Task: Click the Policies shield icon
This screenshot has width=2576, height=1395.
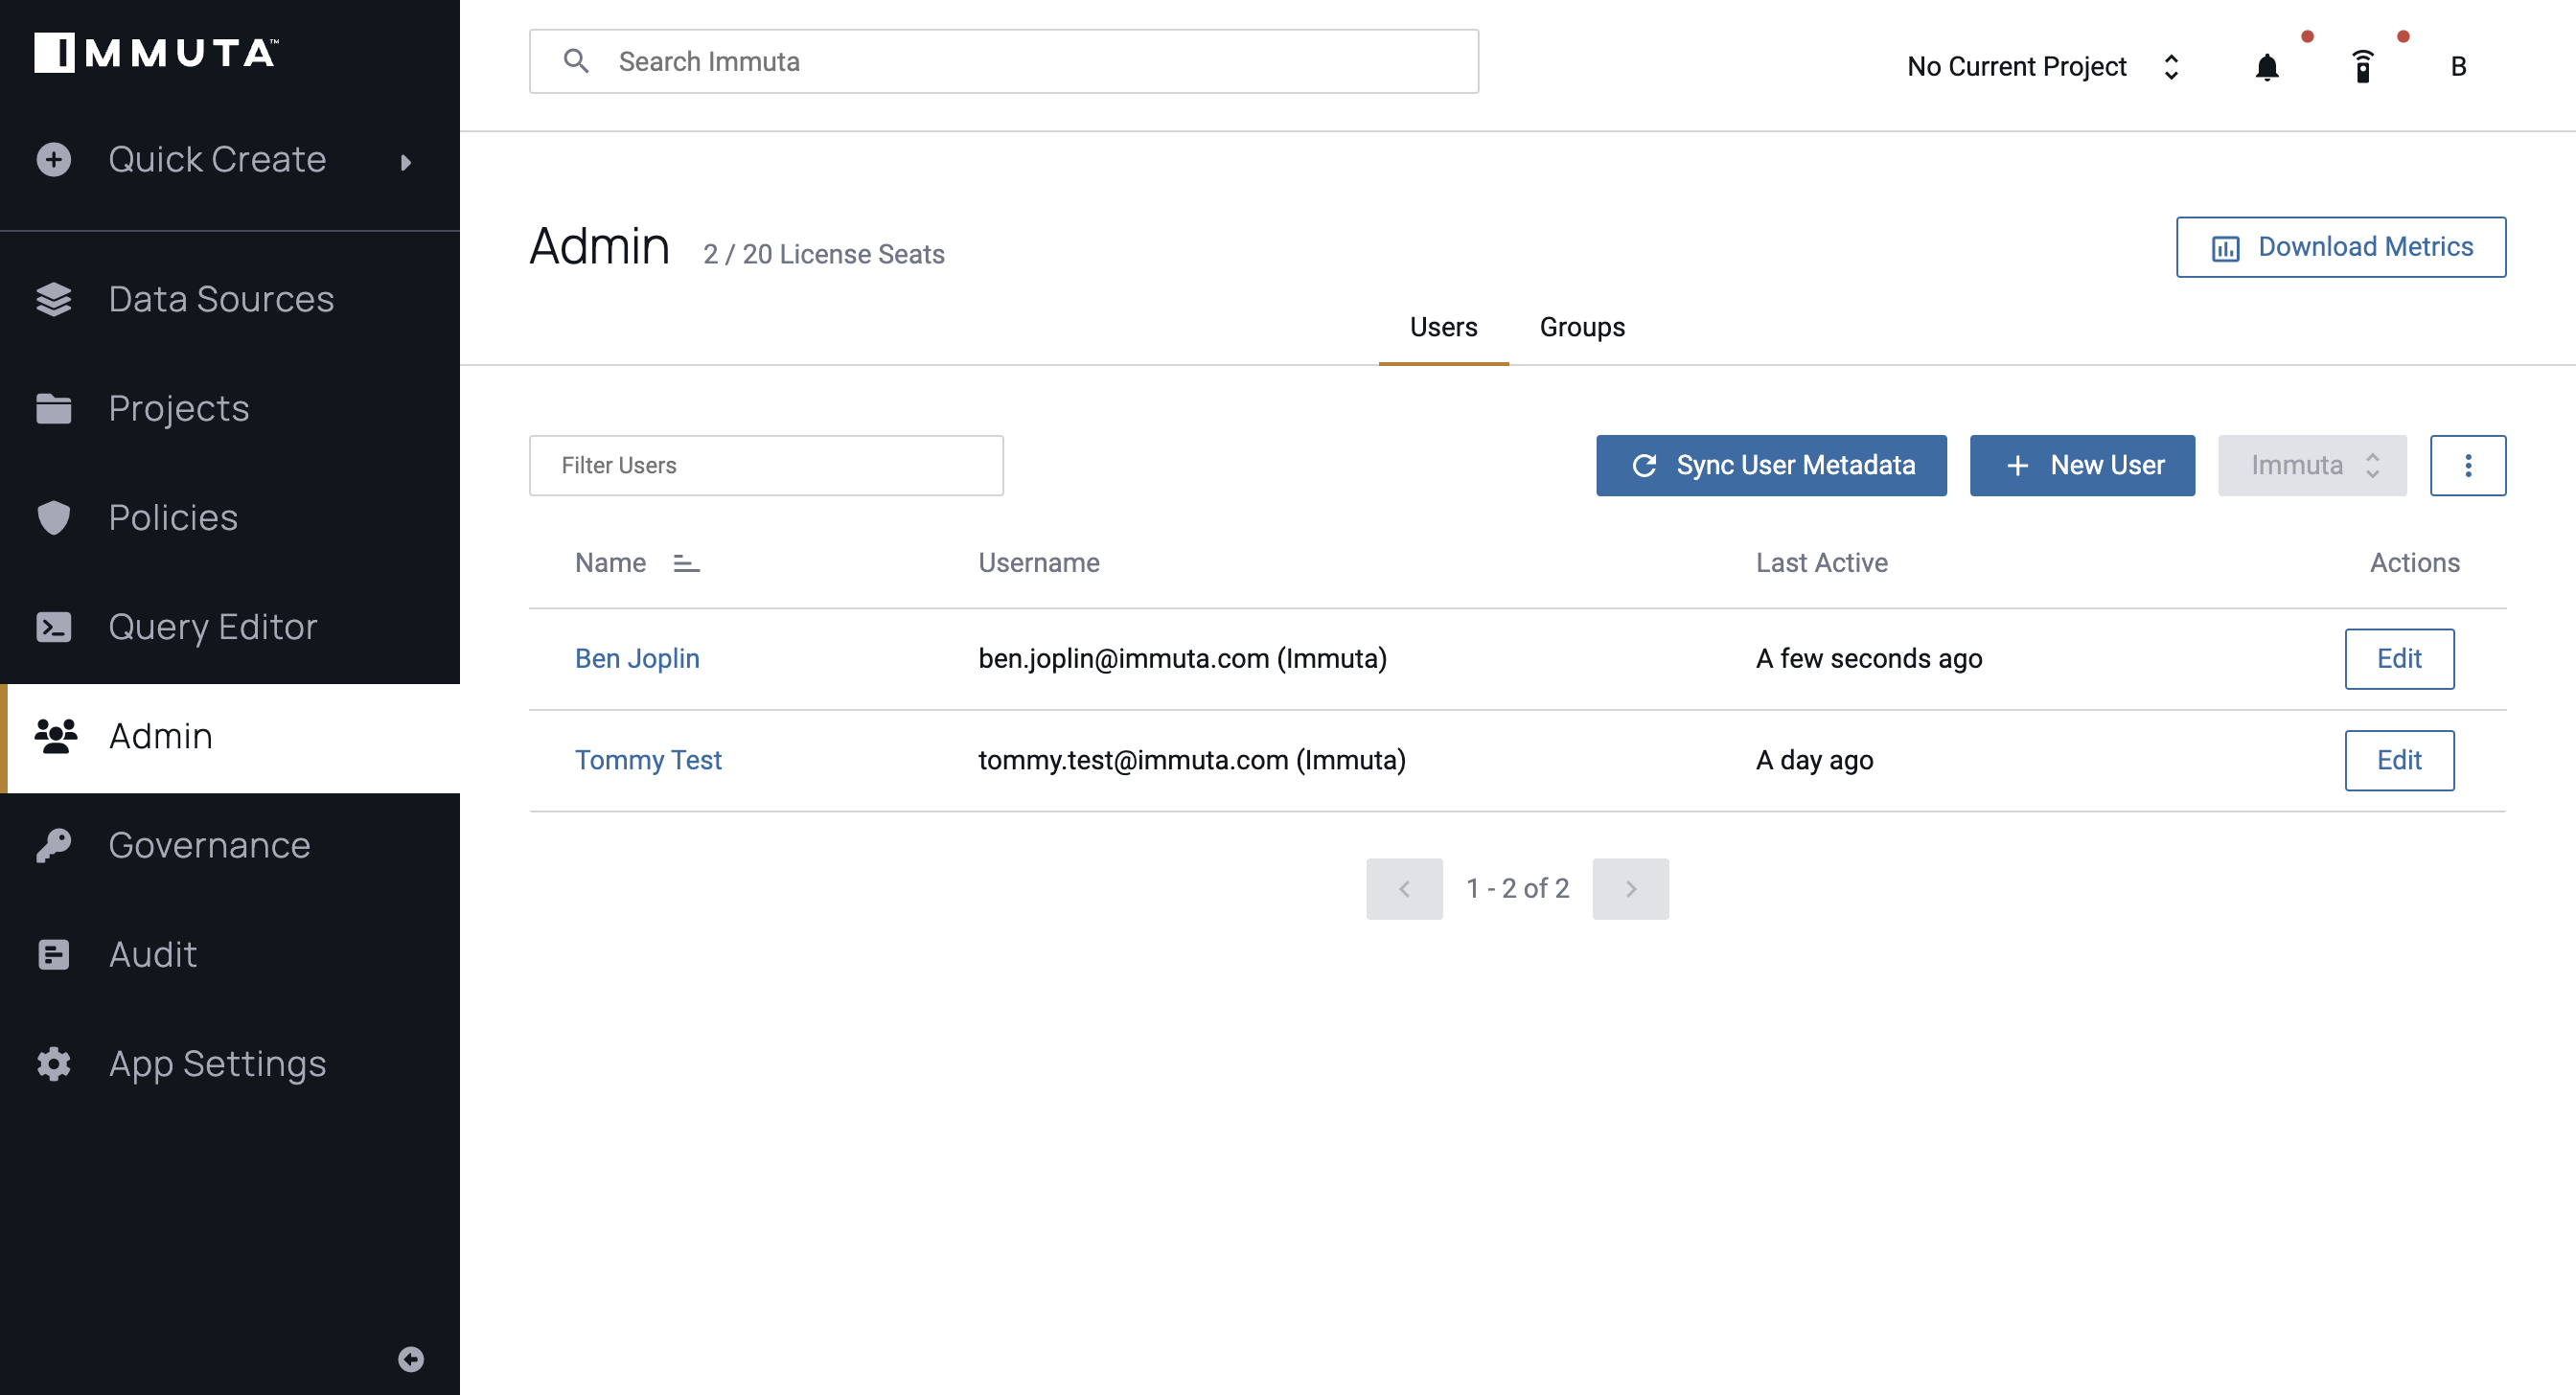Action: coord(54,517)
